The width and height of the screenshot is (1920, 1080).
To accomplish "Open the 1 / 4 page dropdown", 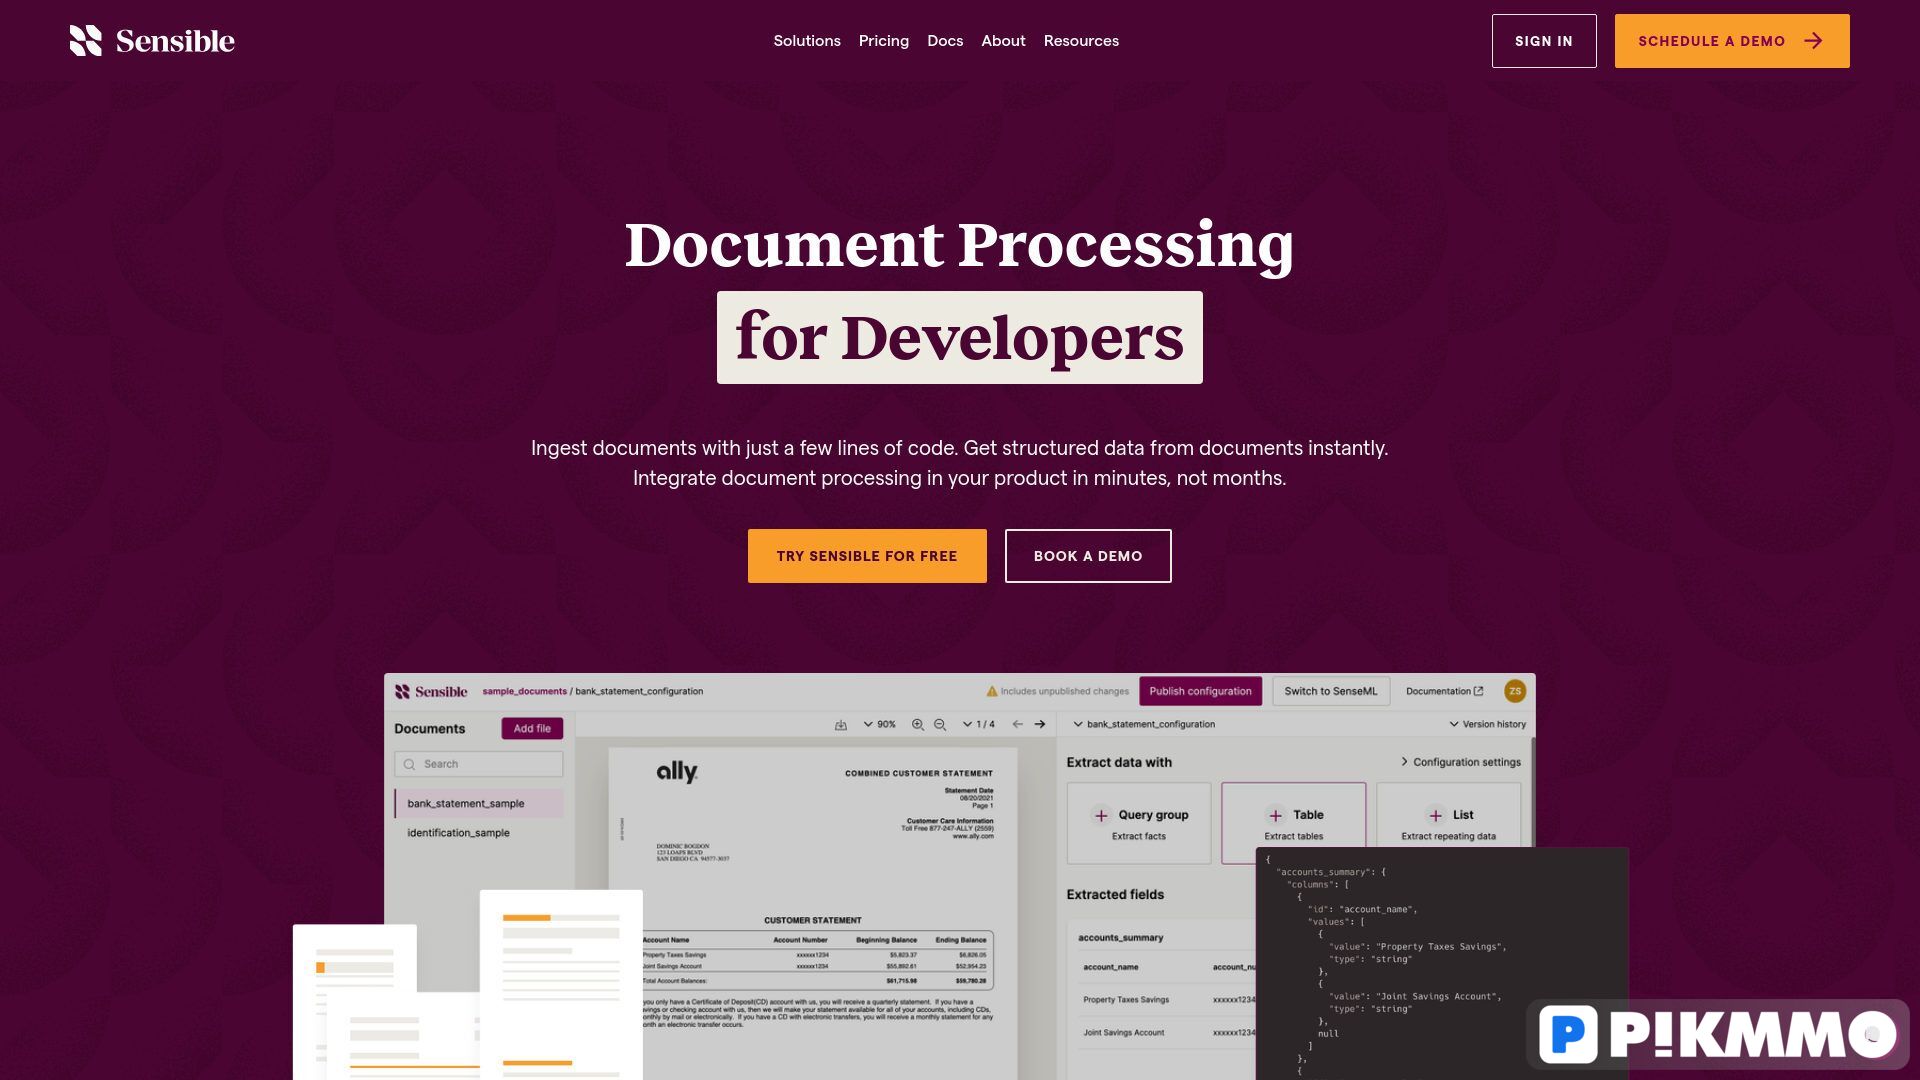I will point(978,724).
